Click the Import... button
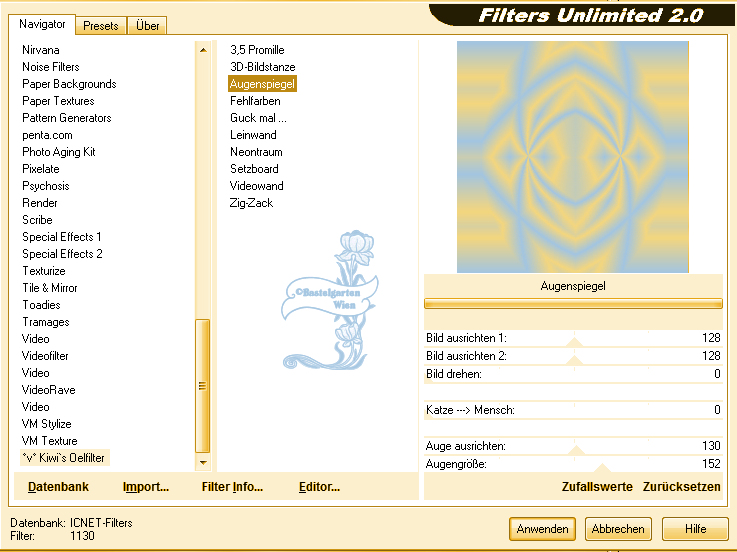Viewport: 737px width, 552px height. pos(146,487)
